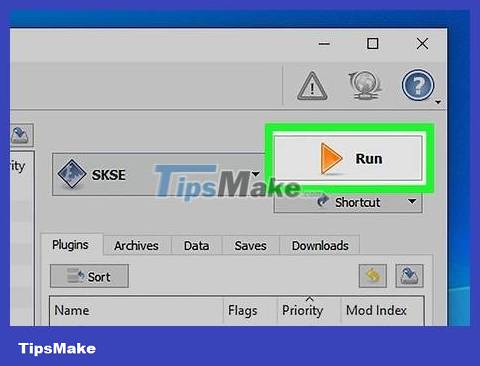Click the Shortcut button
The height and width of the screenshot is (366, 480).
click(348, 202)
